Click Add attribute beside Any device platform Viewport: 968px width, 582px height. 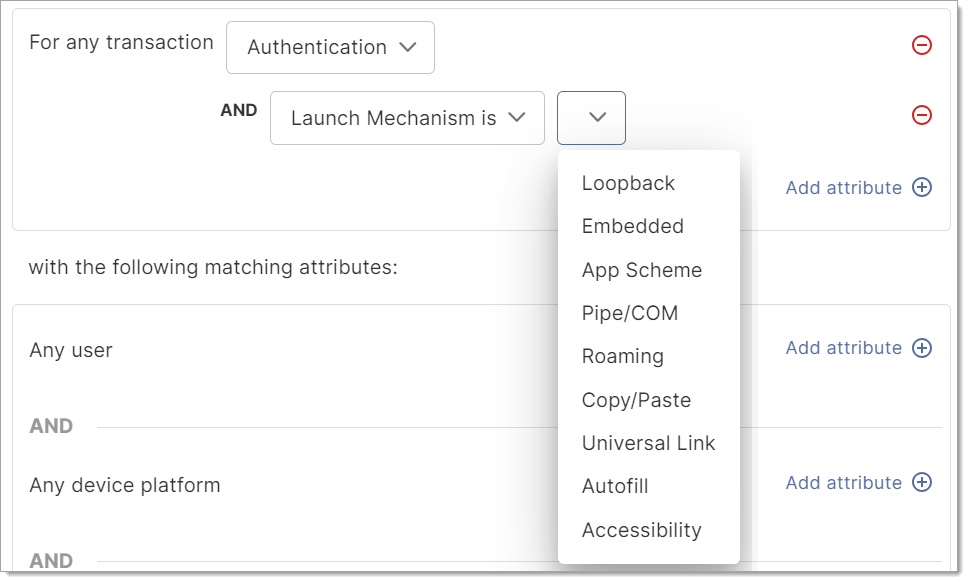(x=843, y=483)
